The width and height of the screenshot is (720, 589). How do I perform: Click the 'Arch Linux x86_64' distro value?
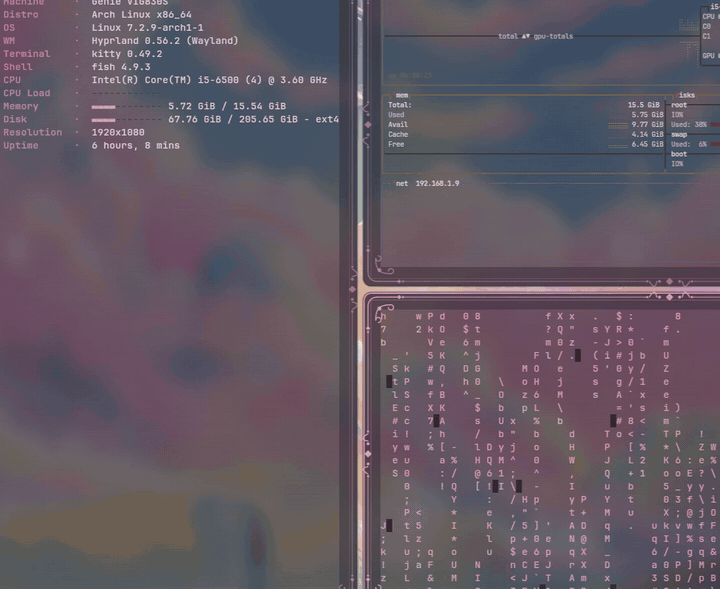[x=141, y=15]
